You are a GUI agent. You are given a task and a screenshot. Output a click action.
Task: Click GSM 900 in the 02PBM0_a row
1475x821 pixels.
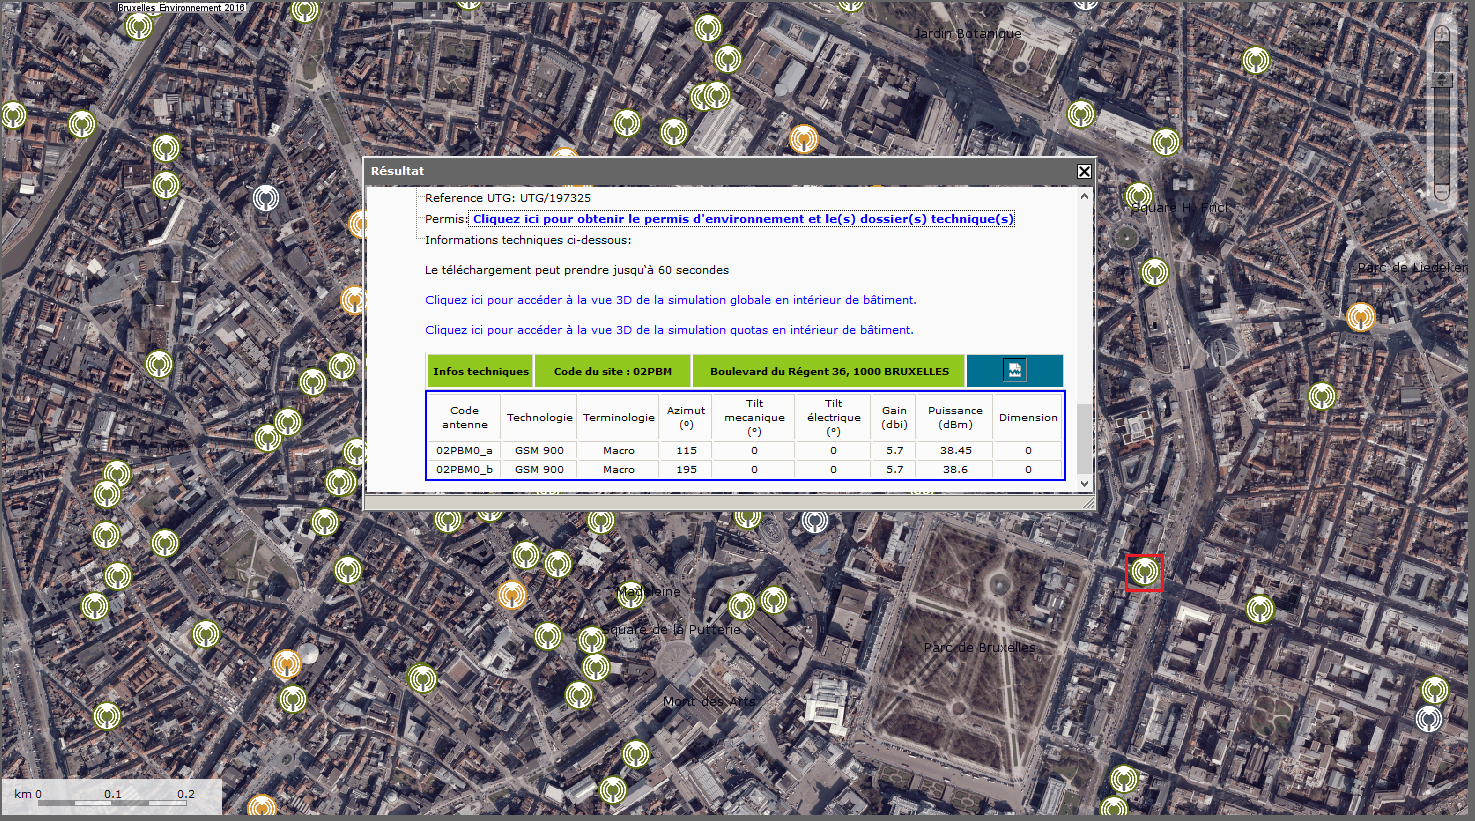(x=539, y=451)
